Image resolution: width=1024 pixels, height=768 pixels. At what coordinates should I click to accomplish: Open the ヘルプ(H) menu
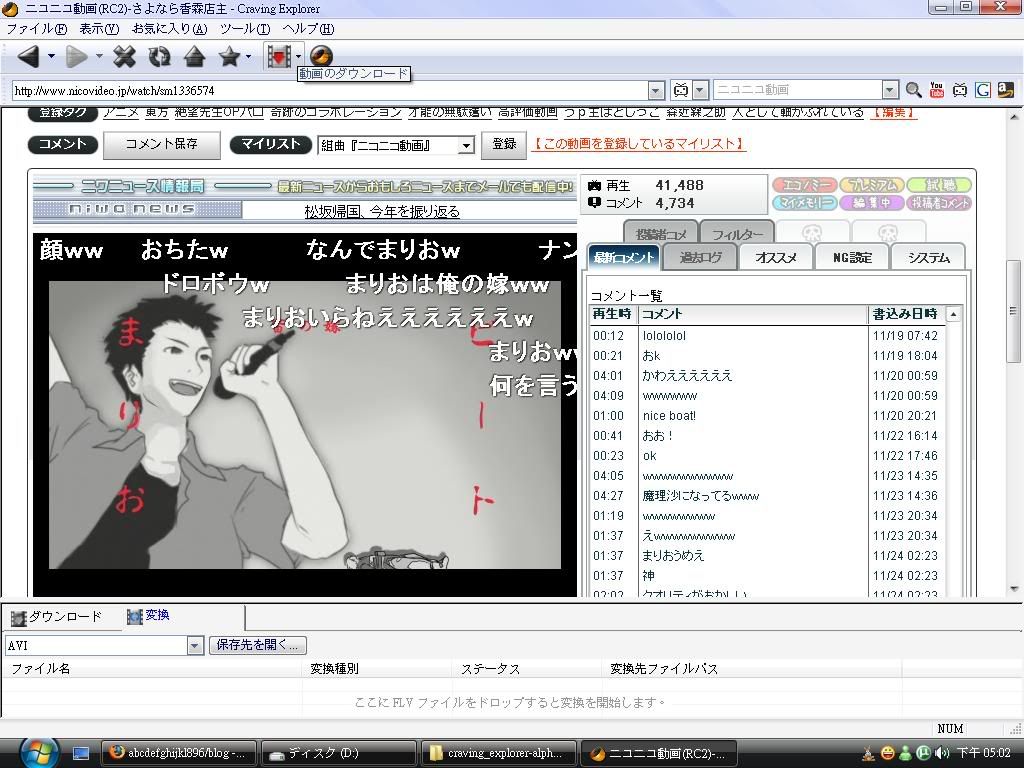(x=308, y=29)
